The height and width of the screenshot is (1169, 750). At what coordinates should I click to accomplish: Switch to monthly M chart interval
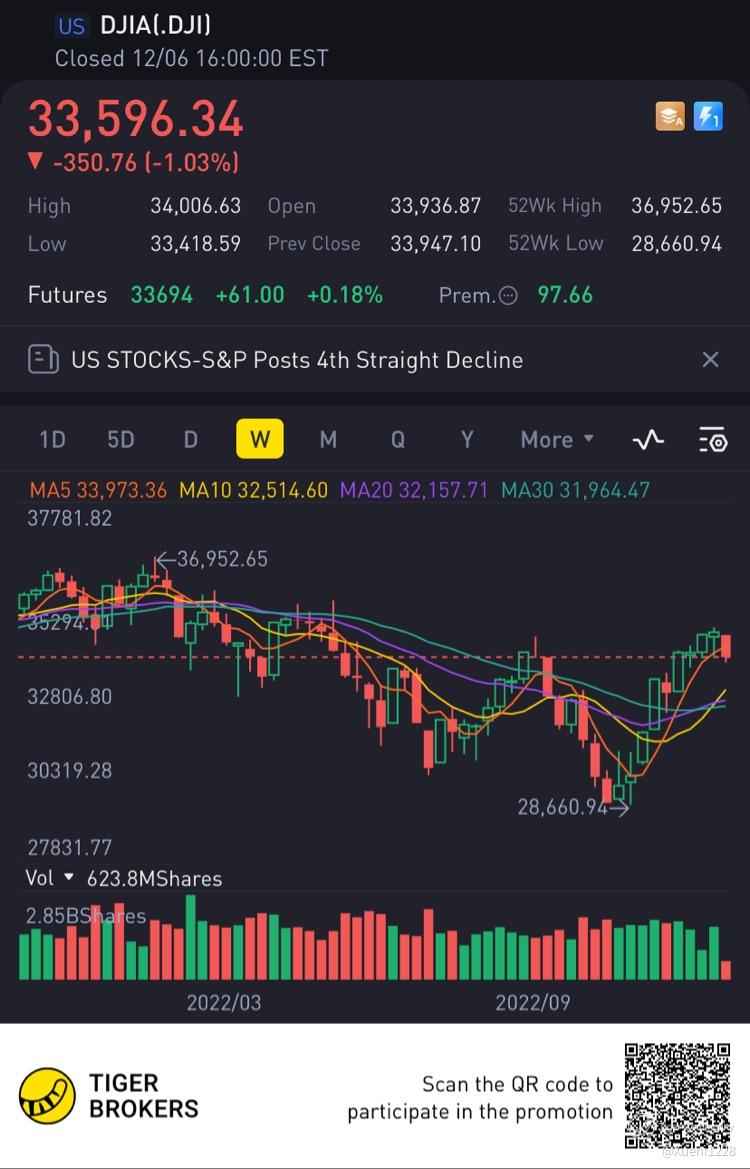[x=328, y=439]
